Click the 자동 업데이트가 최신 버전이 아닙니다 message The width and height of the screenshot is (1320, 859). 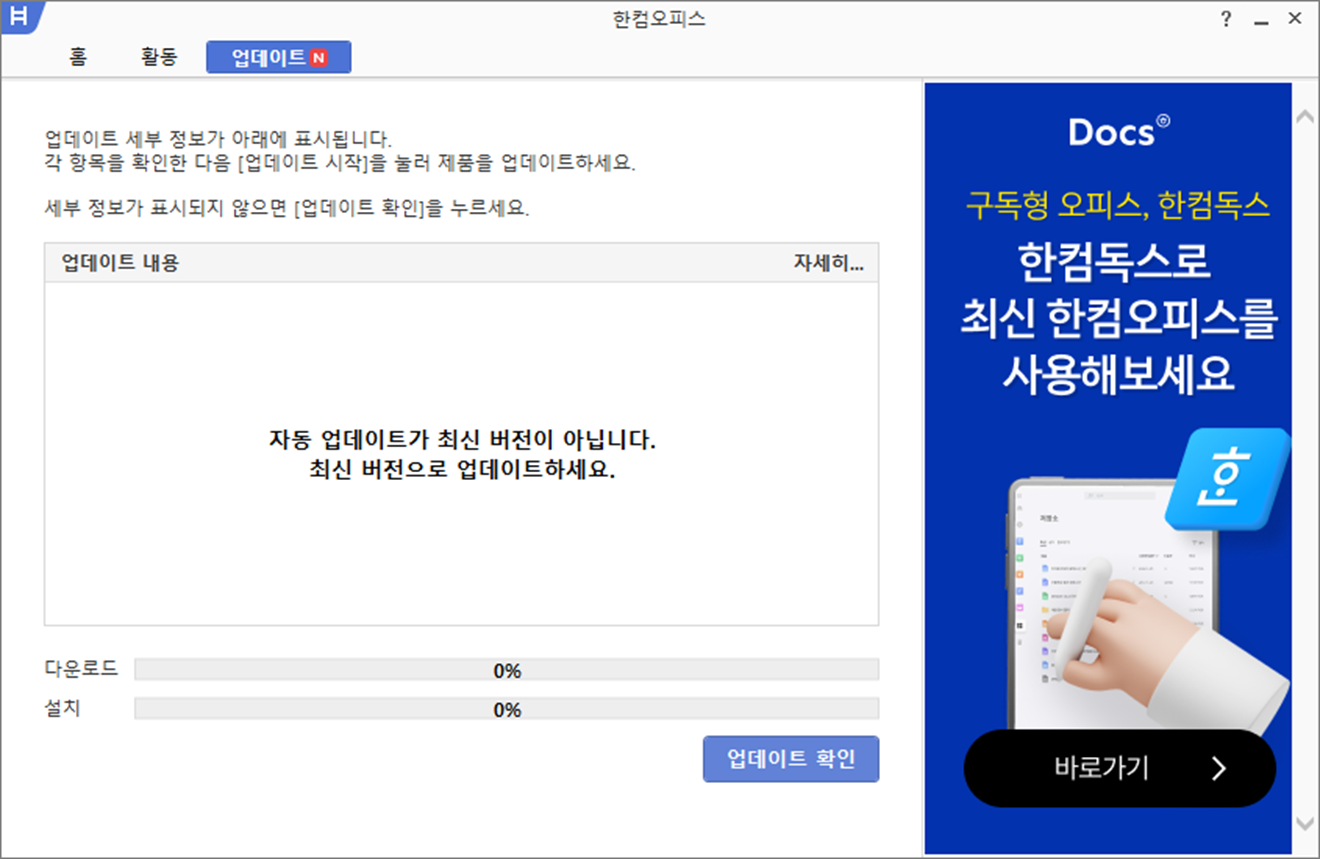462,440
